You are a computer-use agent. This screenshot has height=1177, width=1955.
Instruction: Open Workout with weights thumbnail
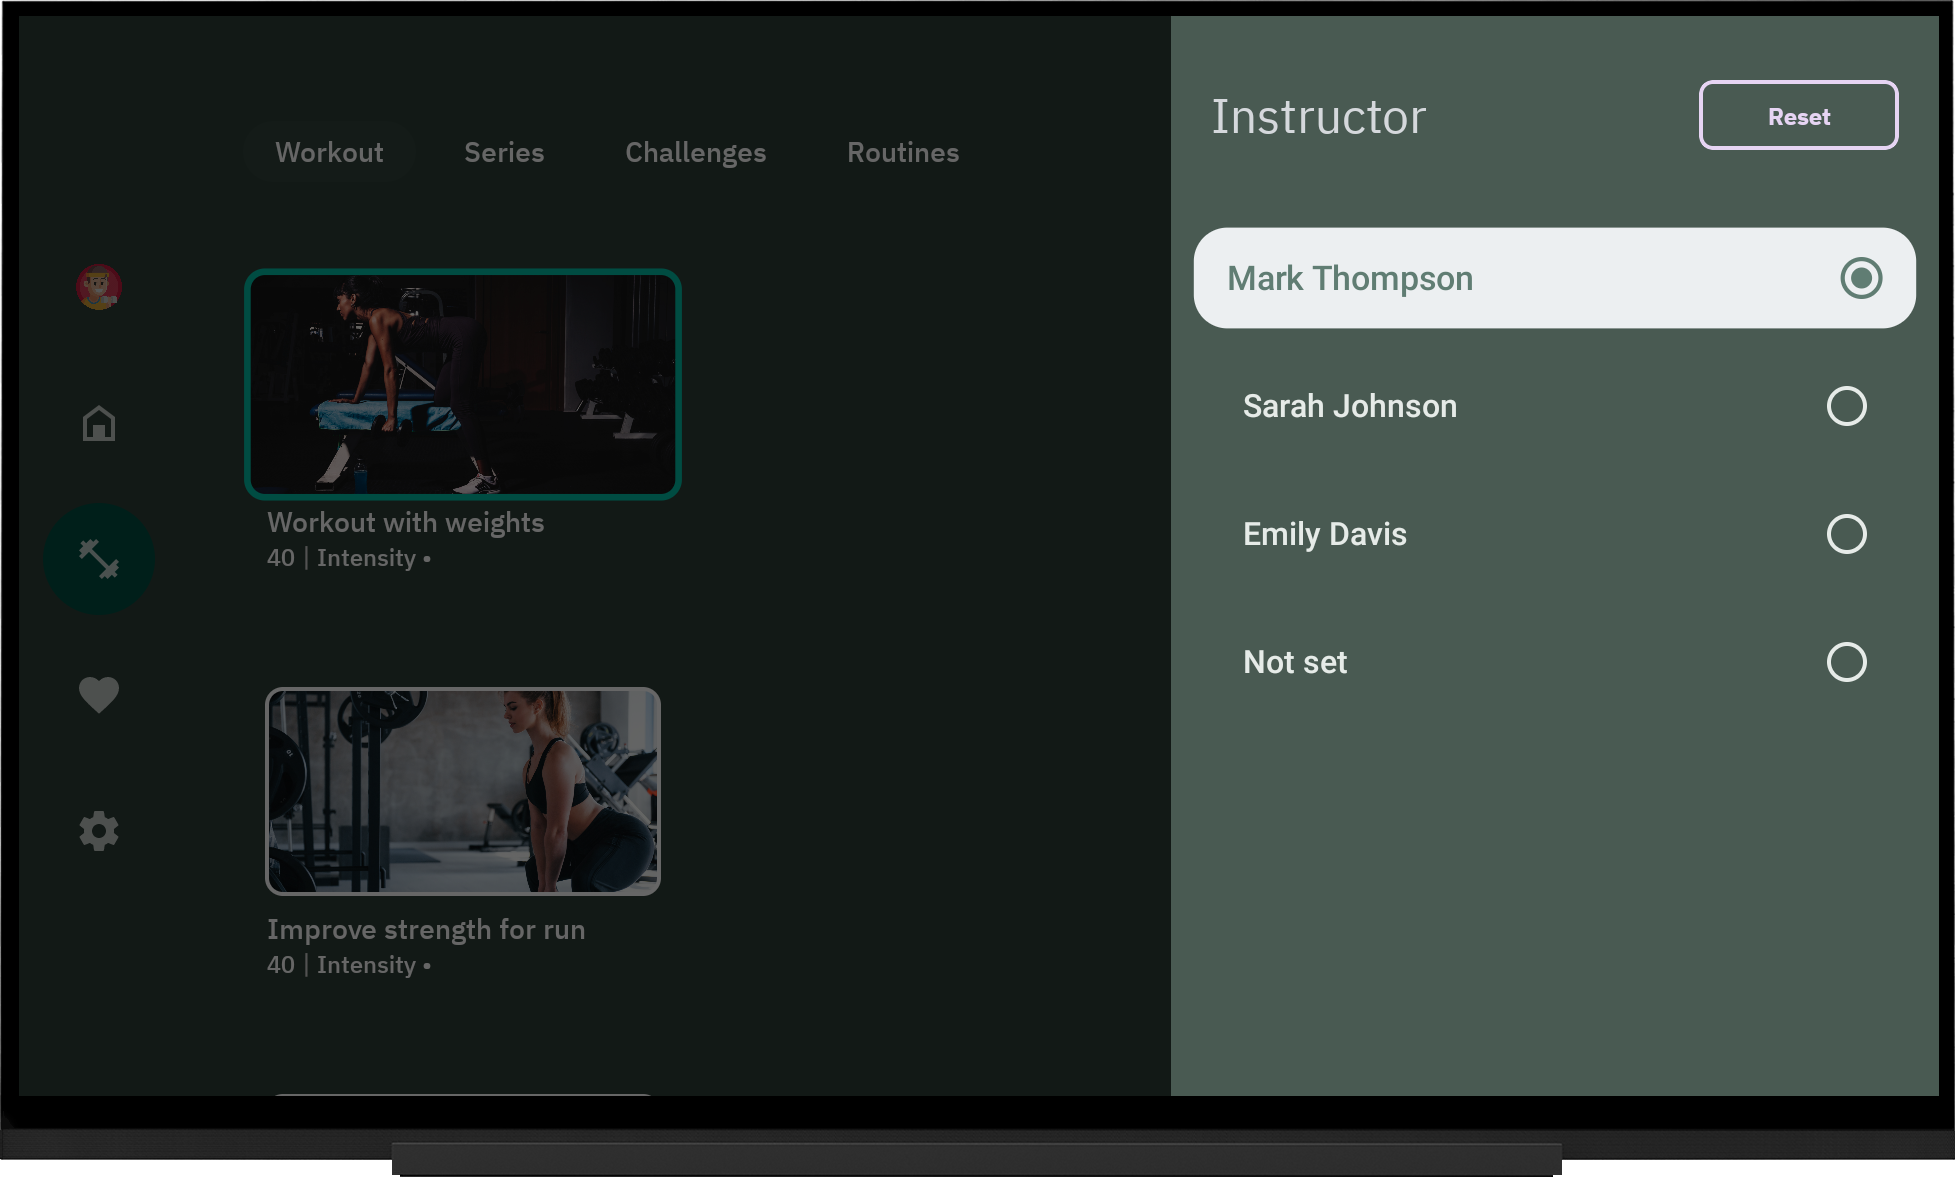point(462,384)
